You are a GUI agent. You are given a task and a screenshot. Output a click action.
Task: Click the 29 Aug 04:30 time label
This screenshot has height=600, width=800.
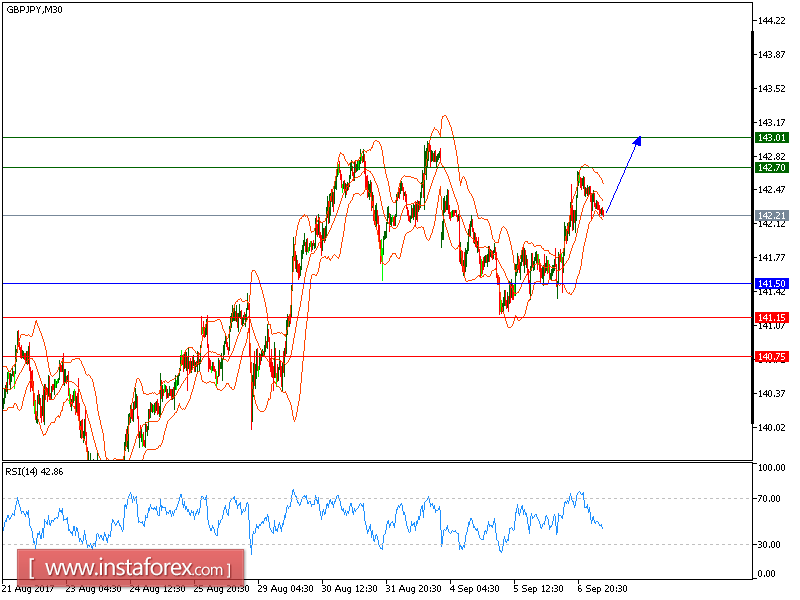(285, 589)
